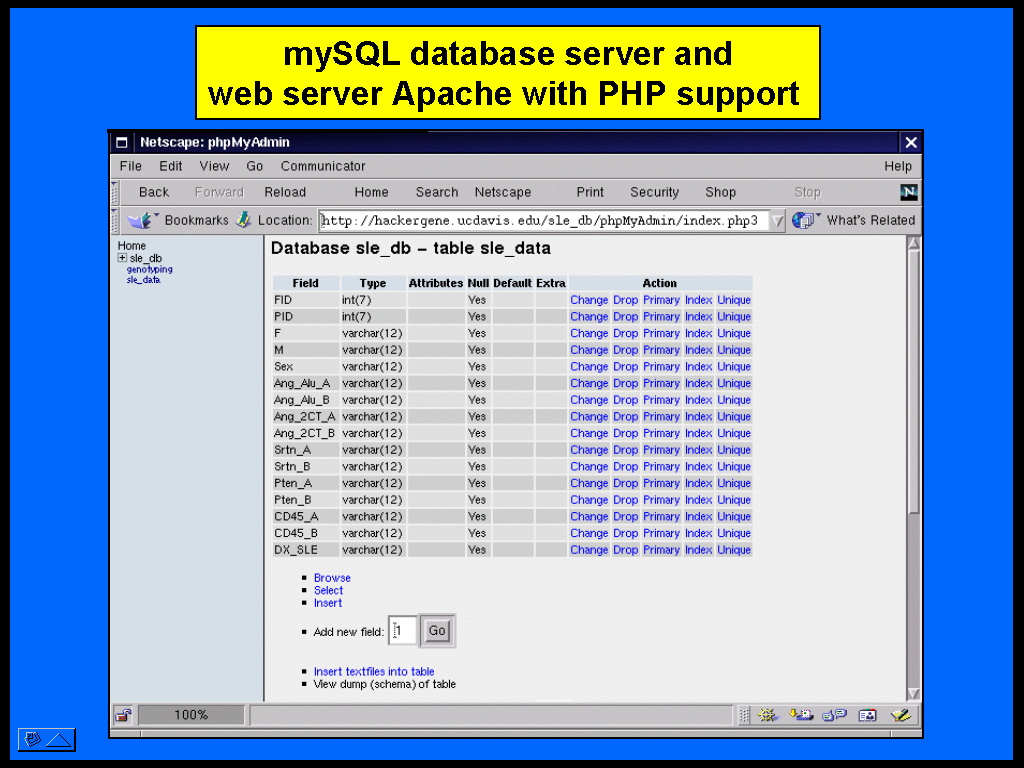
Task: Click the Reload toolbar button
Action: (285, 192)
